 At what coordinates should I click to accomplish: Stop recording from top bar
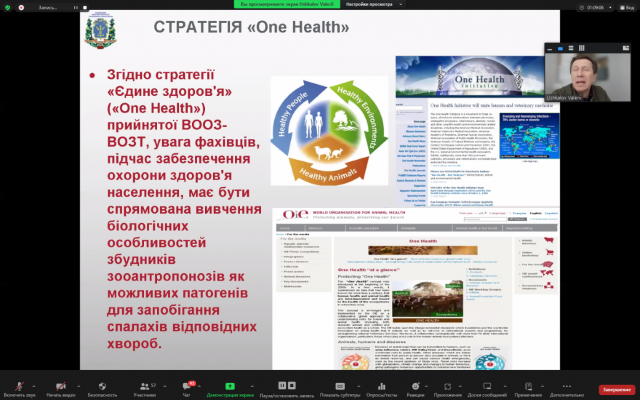click(85, 7)
